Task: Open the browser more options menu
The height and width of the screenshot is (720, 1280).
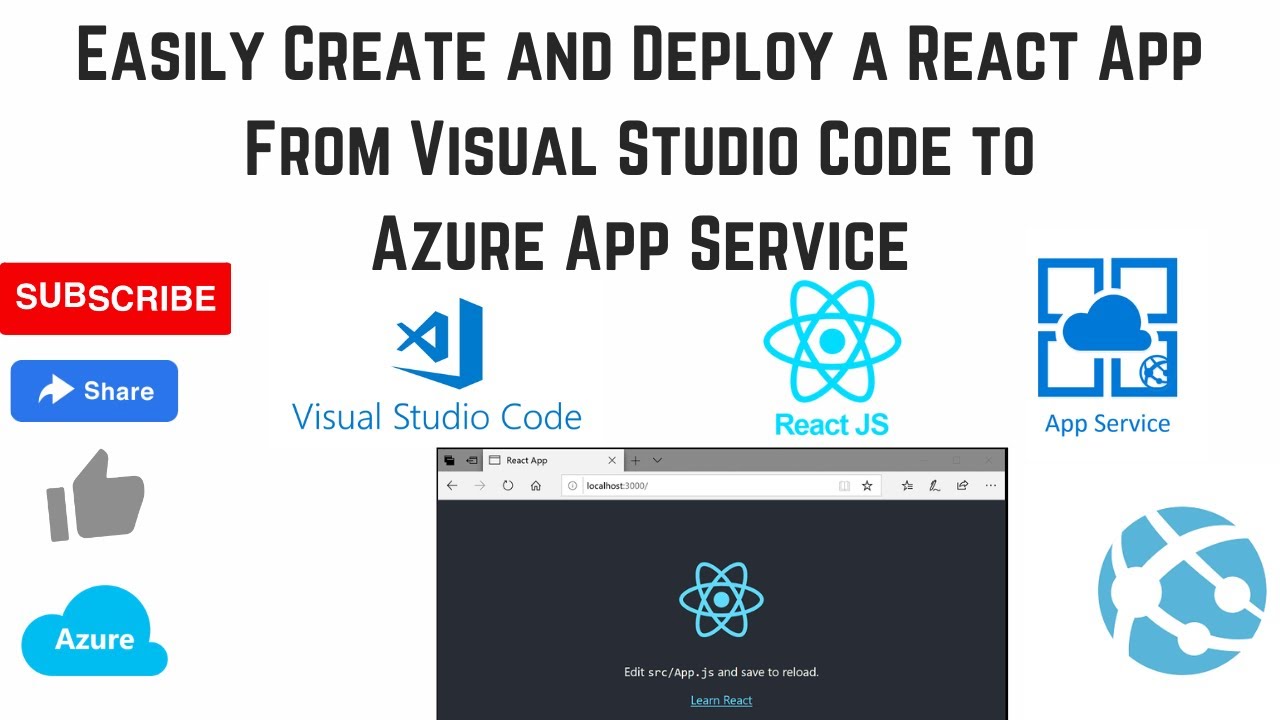Action: pos(991,485)
